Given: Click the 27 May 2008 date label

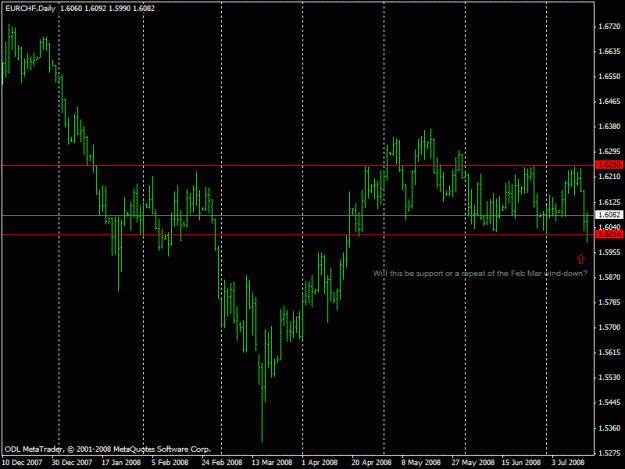Looking at the screenshot, I should 473,462.
